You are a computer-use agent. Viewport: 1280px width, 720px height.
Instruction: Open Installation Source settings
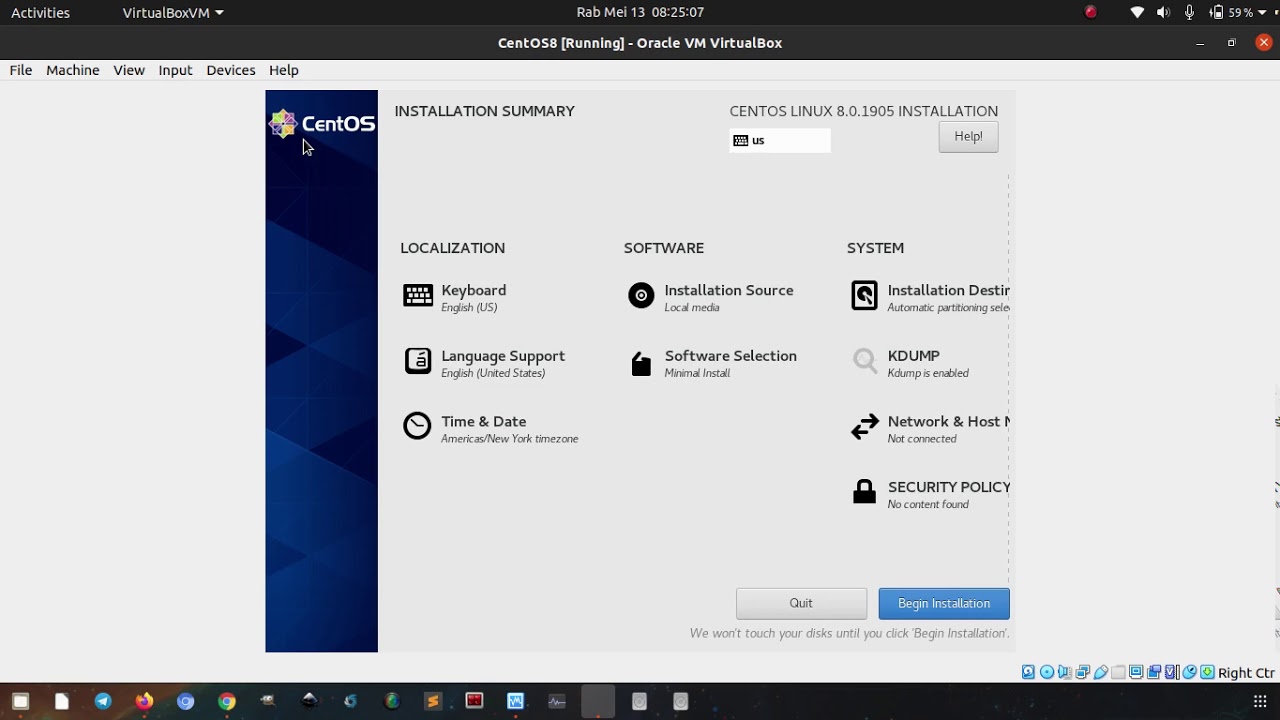[x=711, y=297]
